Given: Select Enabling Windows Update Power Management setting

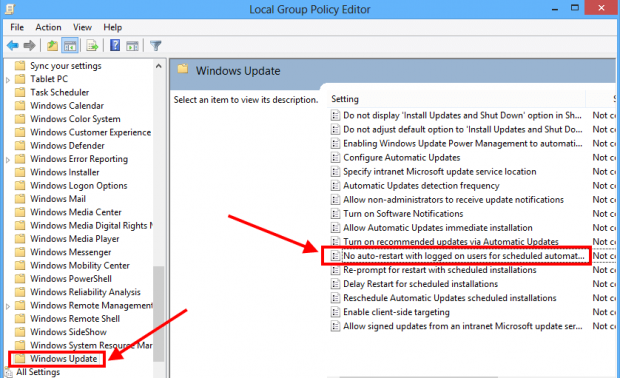Looking at the screenshot, I should (x=463, y=144).
